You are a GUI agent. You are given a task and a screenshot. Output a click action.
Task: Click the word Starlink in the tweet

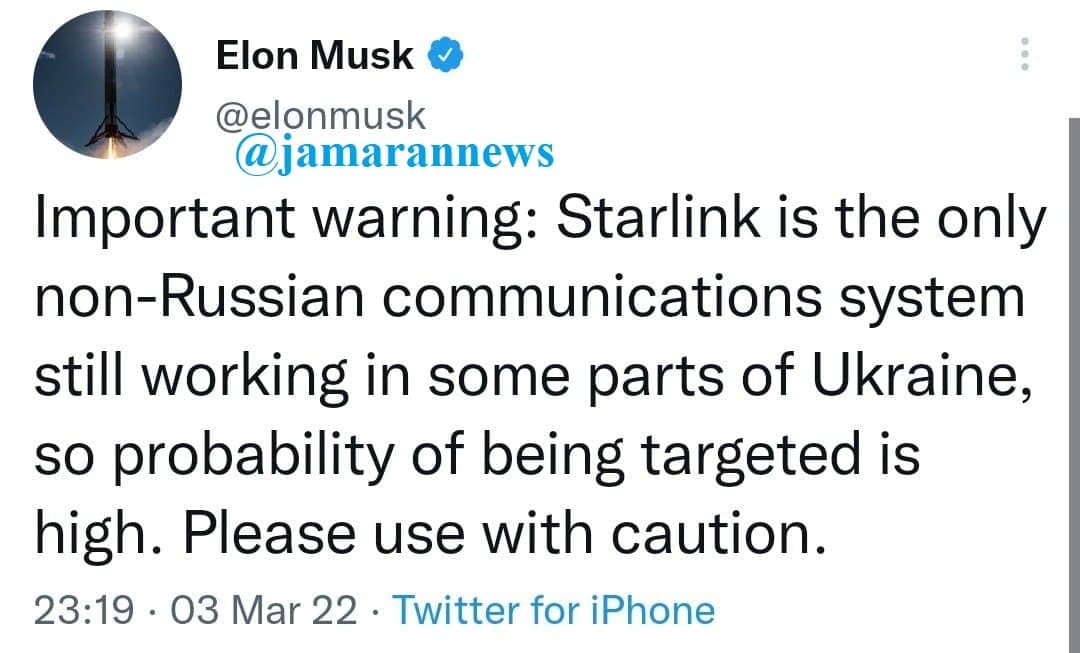(x=658, y=218)
